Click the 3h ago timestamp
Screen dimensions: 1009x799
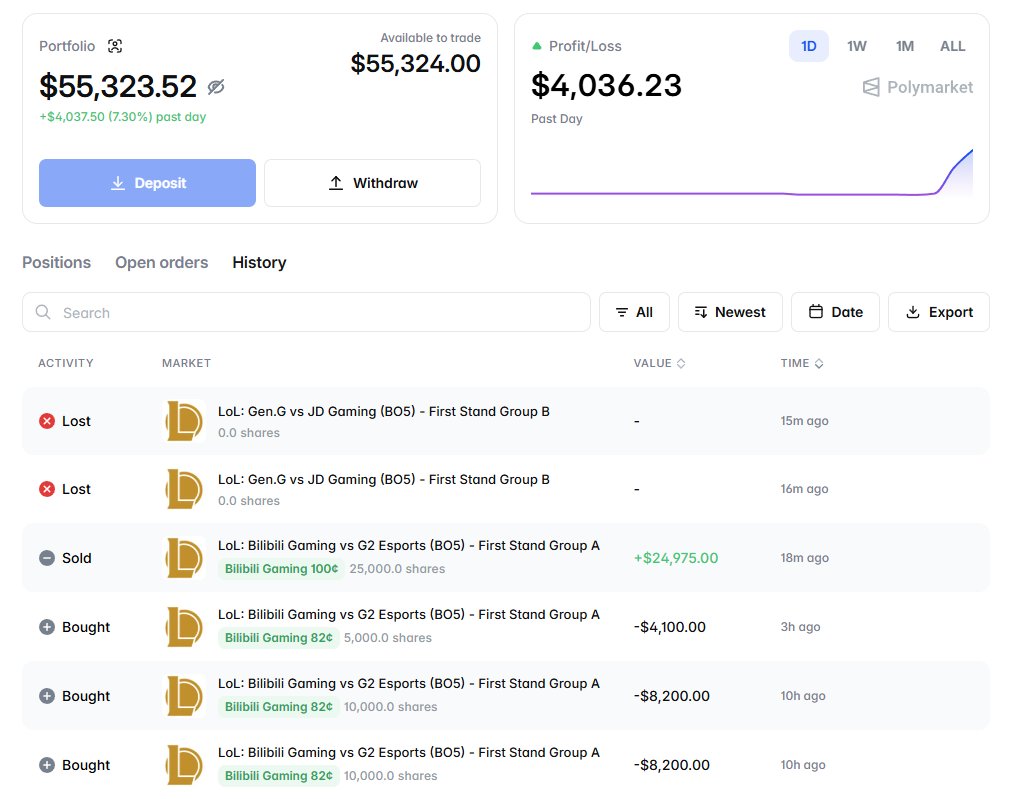(x=800, y=627)
